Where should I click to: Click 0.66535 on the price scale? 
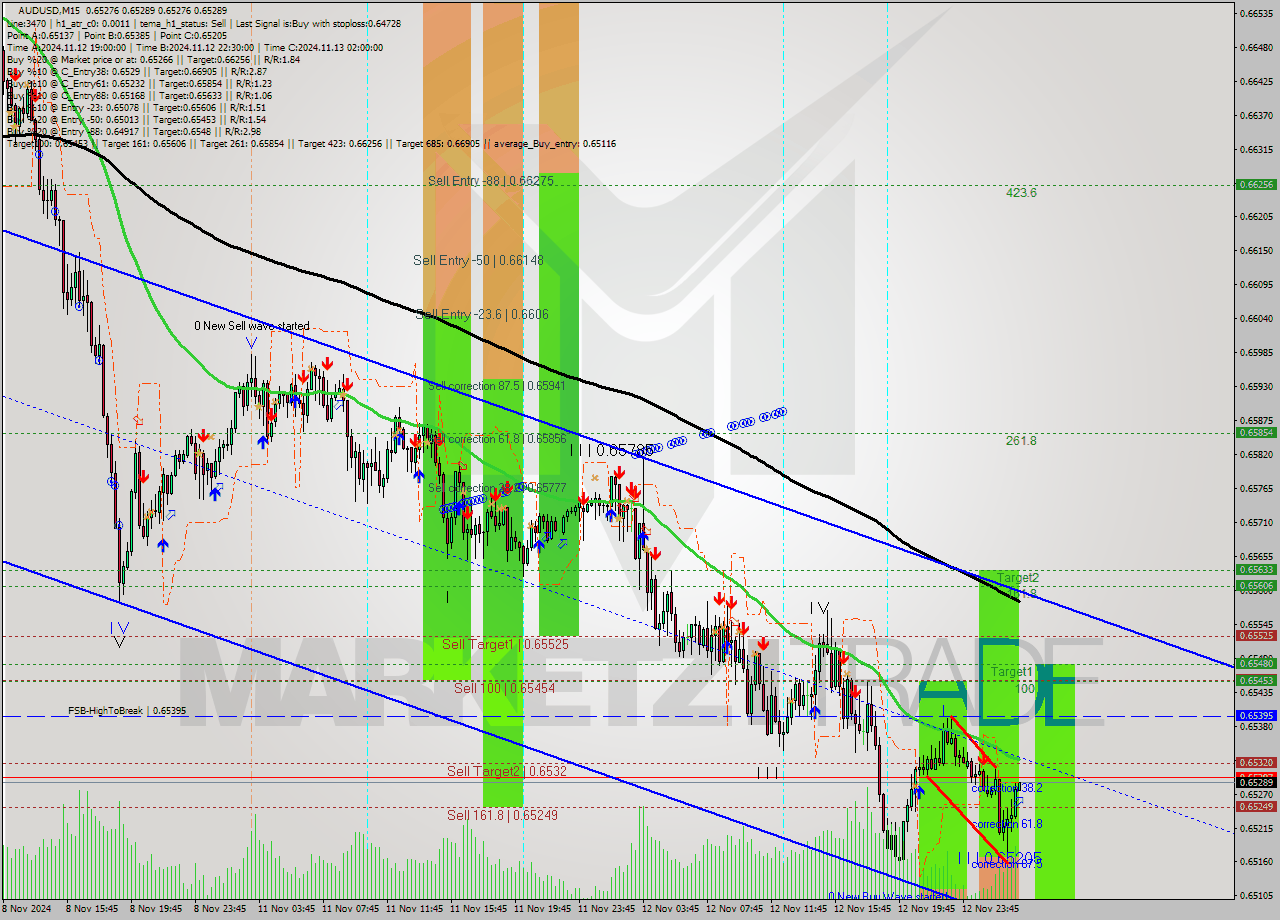(1255, 14)
